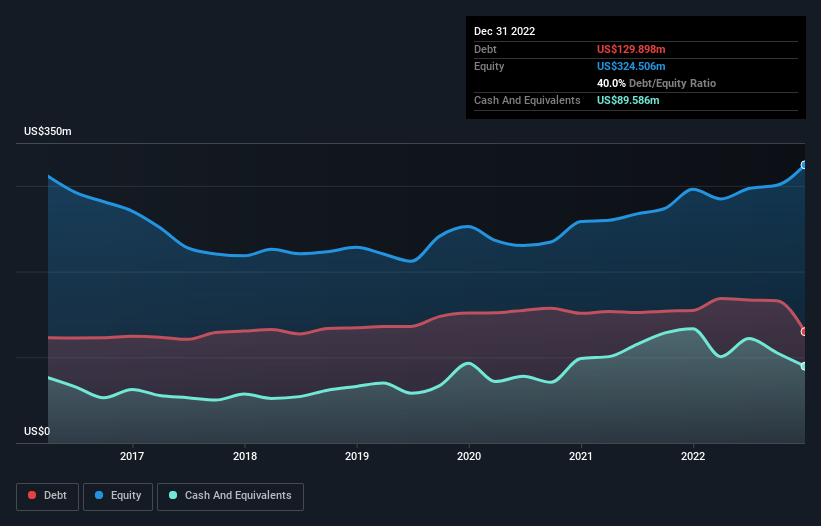821x526 pixels.
Task: Click the 2017 axis label
Action: coord(132,456)
